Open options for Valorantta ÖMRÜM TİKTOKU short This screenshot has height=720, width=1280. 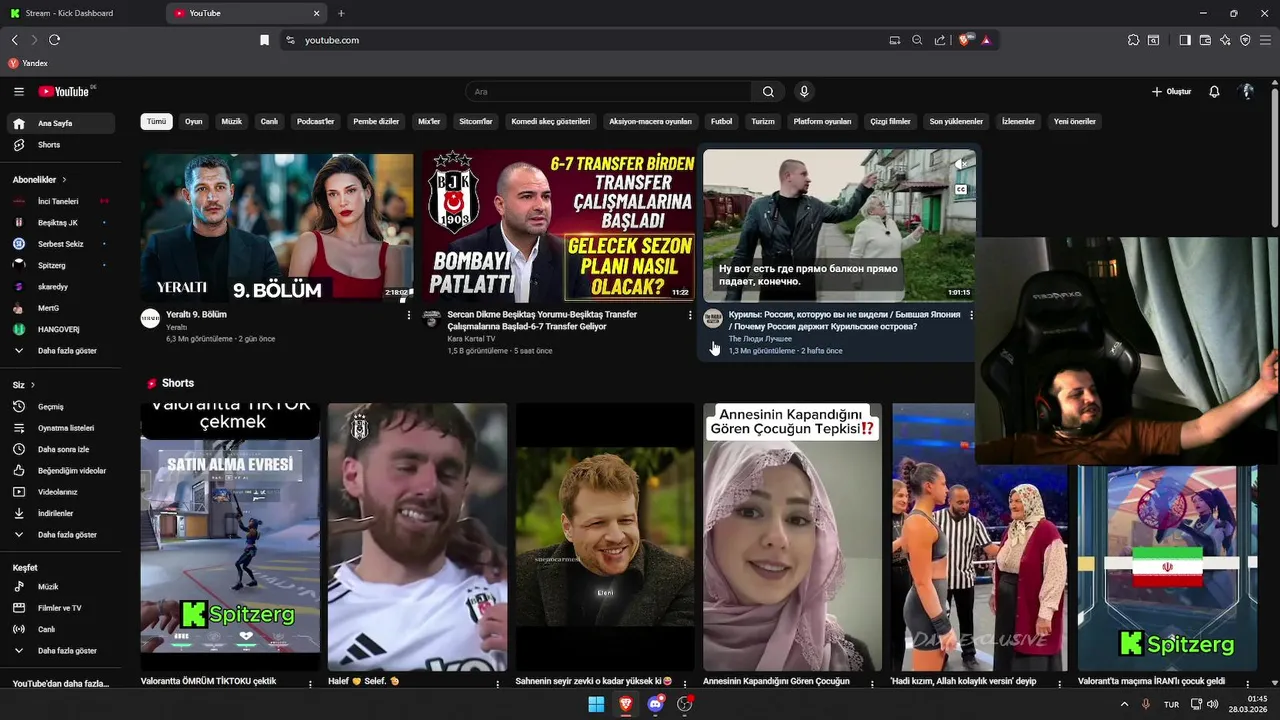[310, 683]
